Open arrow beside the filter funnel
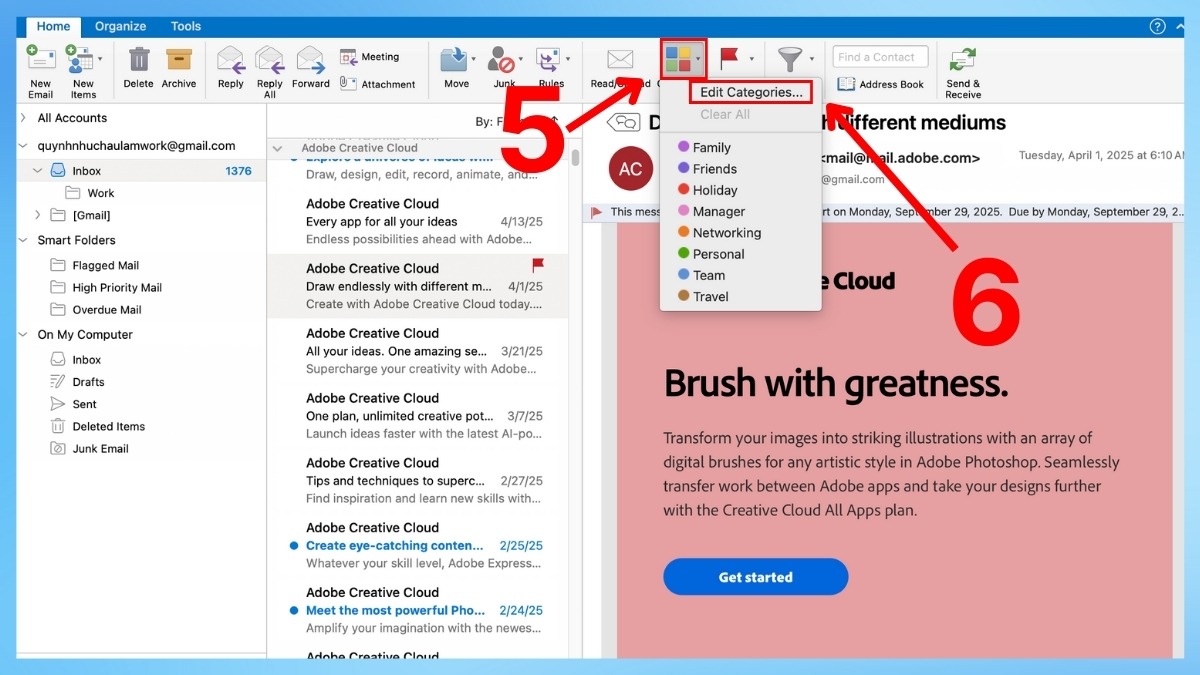1200x675 pixels. 812,60
